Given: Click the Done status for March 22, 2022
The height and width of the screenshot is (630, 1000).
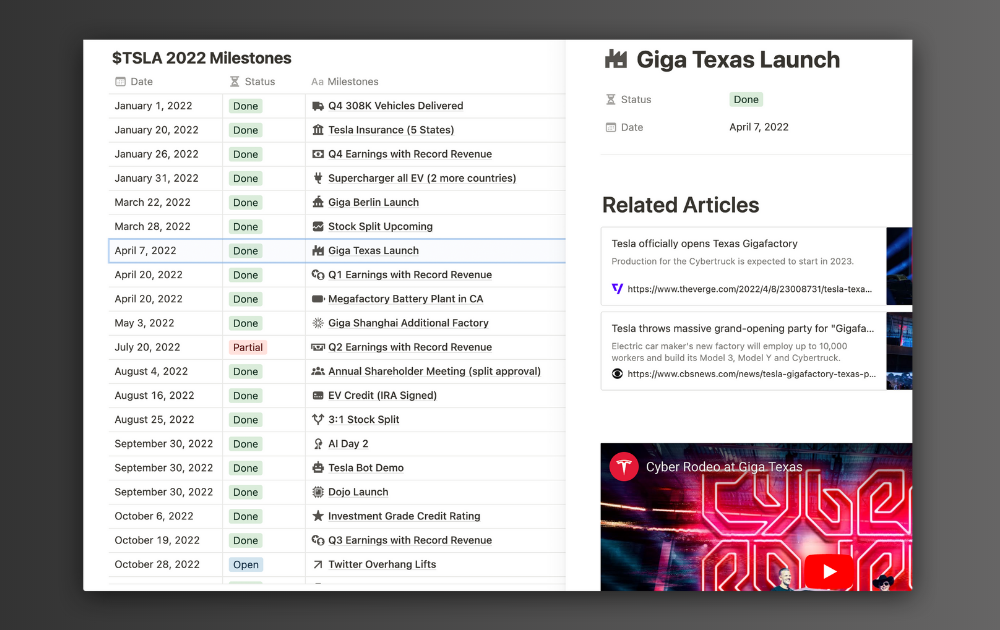Looking at the screenshot, I should [245, 203].
